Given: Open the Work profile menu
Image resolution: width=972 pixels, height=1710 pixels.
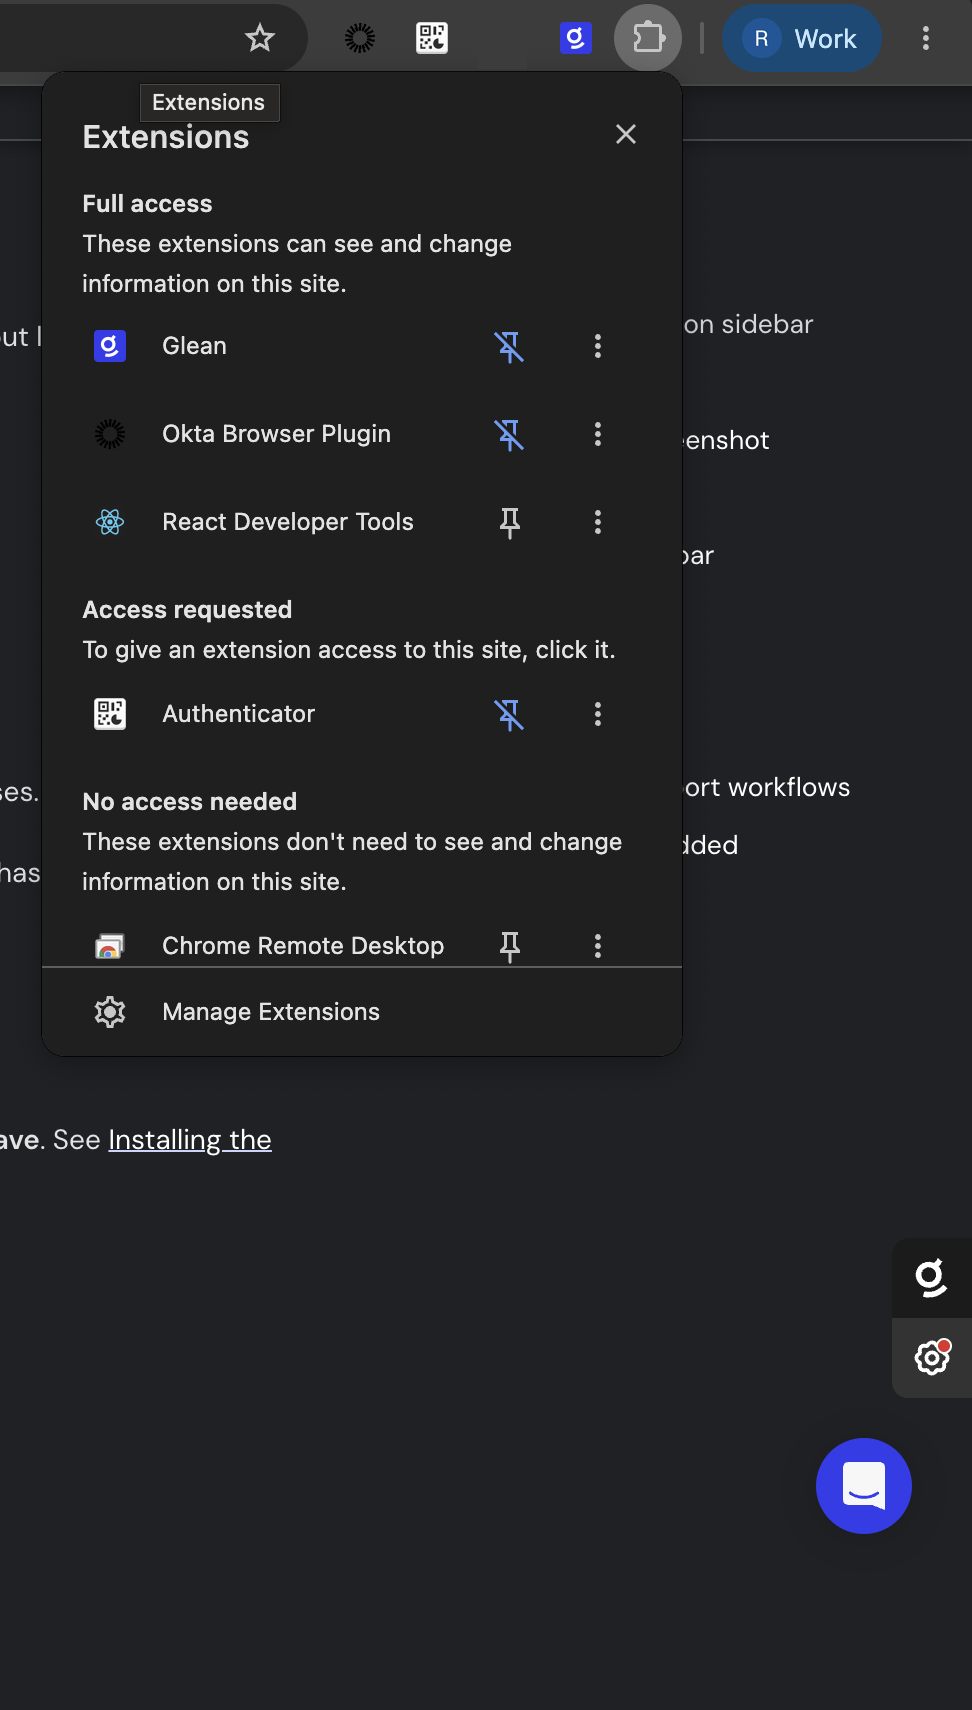Looking at the screenshot, I should pyautogui.click(x=802, y=38).
